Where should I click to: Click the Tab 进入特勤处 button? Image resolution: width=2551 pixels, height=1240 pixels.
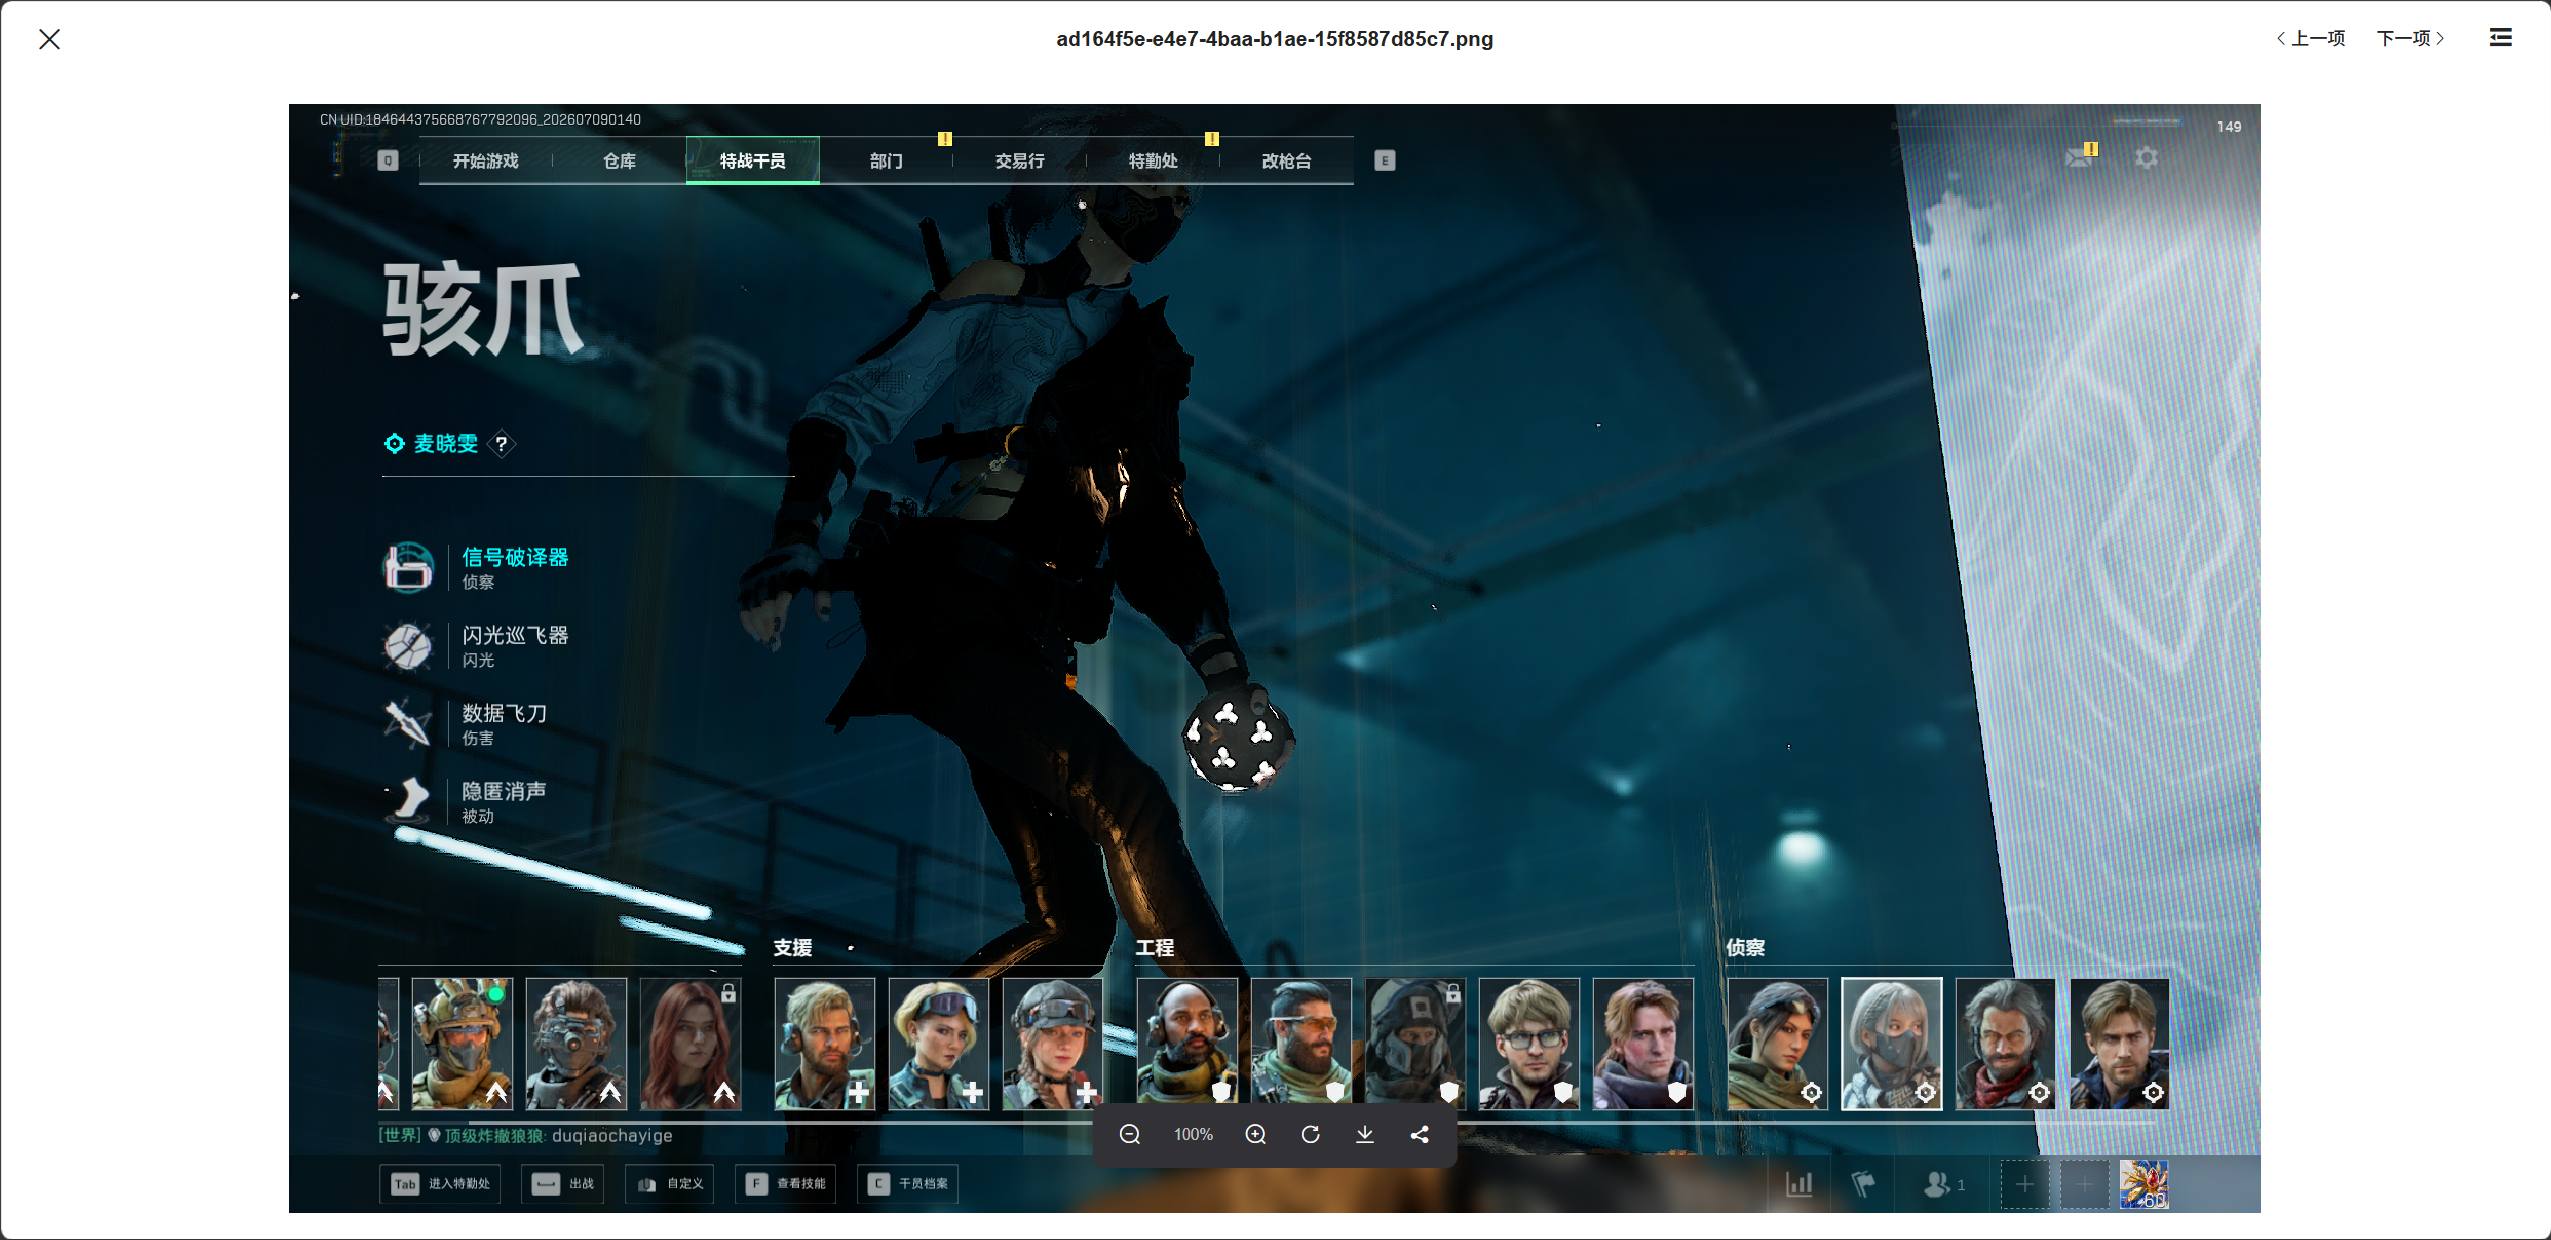pyautogui.click(x=440, y=1184)
